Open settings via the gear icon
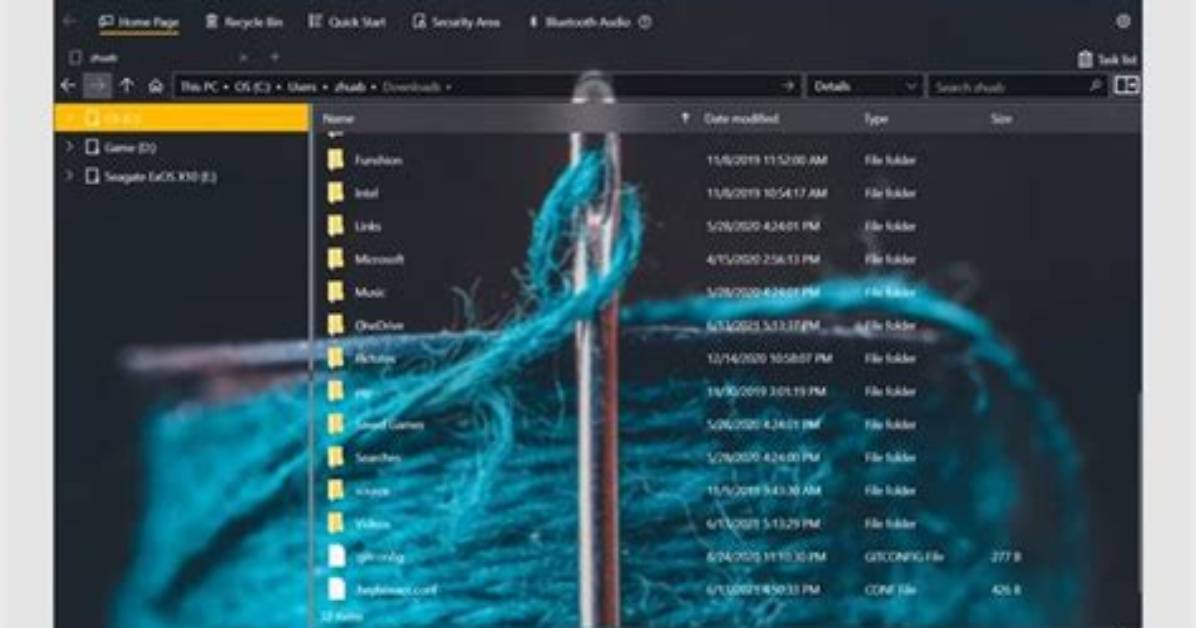The image size is (1196, 628). (x=1123, y=21)
